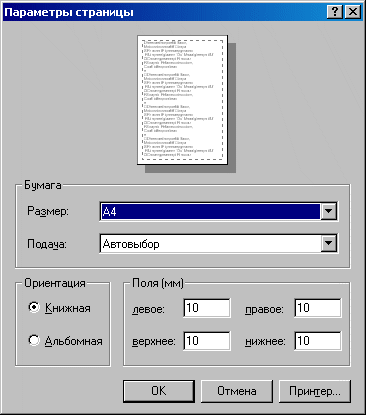This screenshot has height=416, width=367.
Task: Select the Книжная orientation radio button
Action: pos(34,307)
